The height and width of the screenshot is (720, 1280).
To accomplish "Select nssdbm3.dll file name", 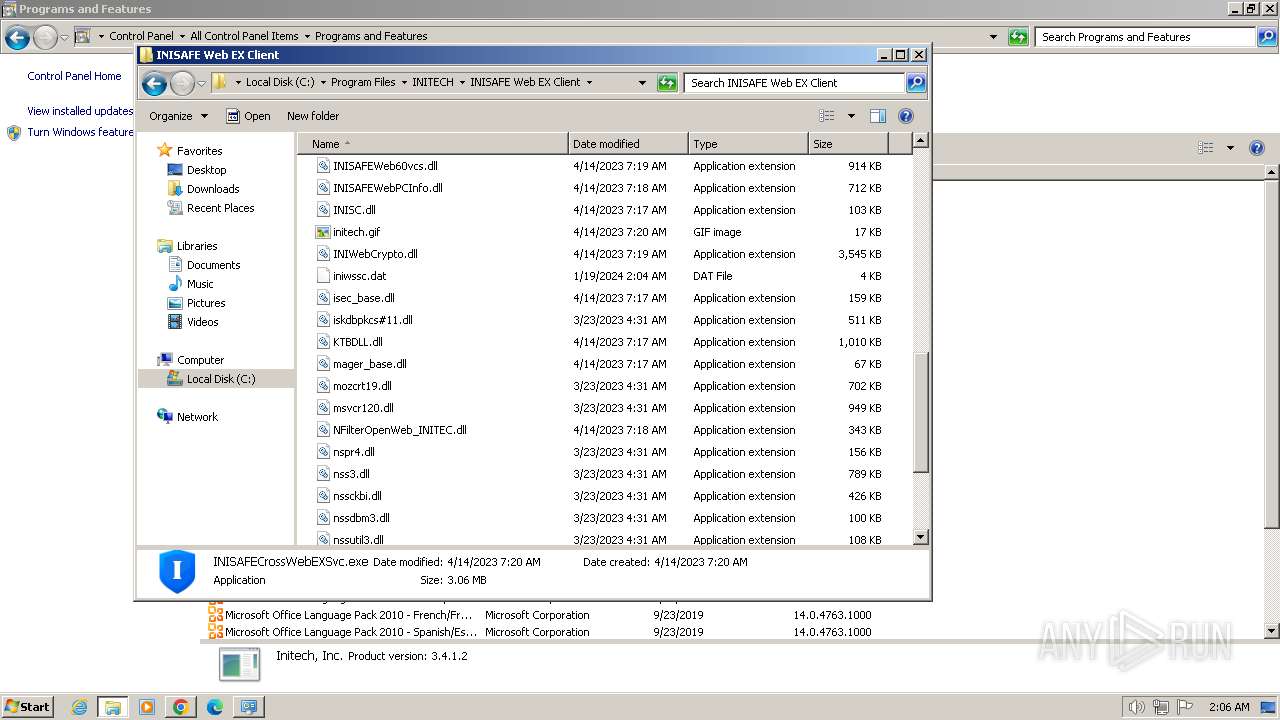I will click(x=361, y=518).
